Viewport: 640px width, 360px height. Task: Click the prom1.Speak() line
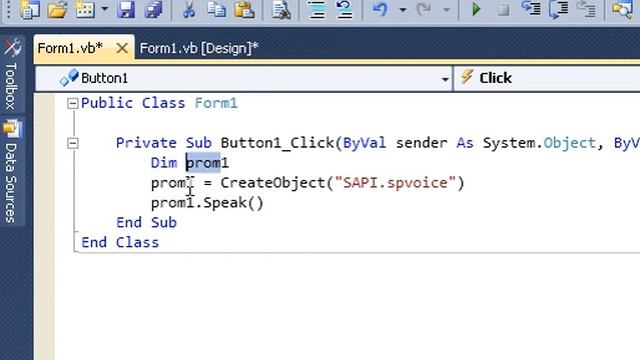(207, 203)
